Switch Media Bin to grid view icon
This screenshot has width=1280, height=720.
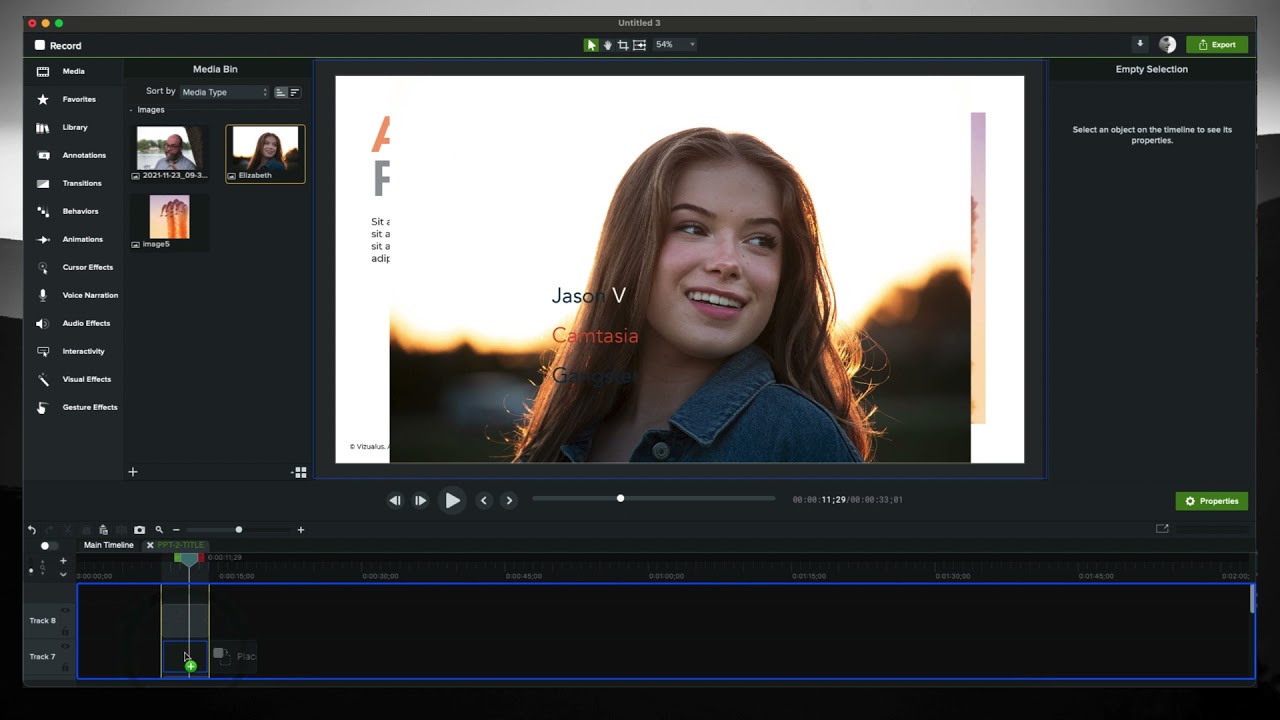pyautogui.click(x=299, y=472)
